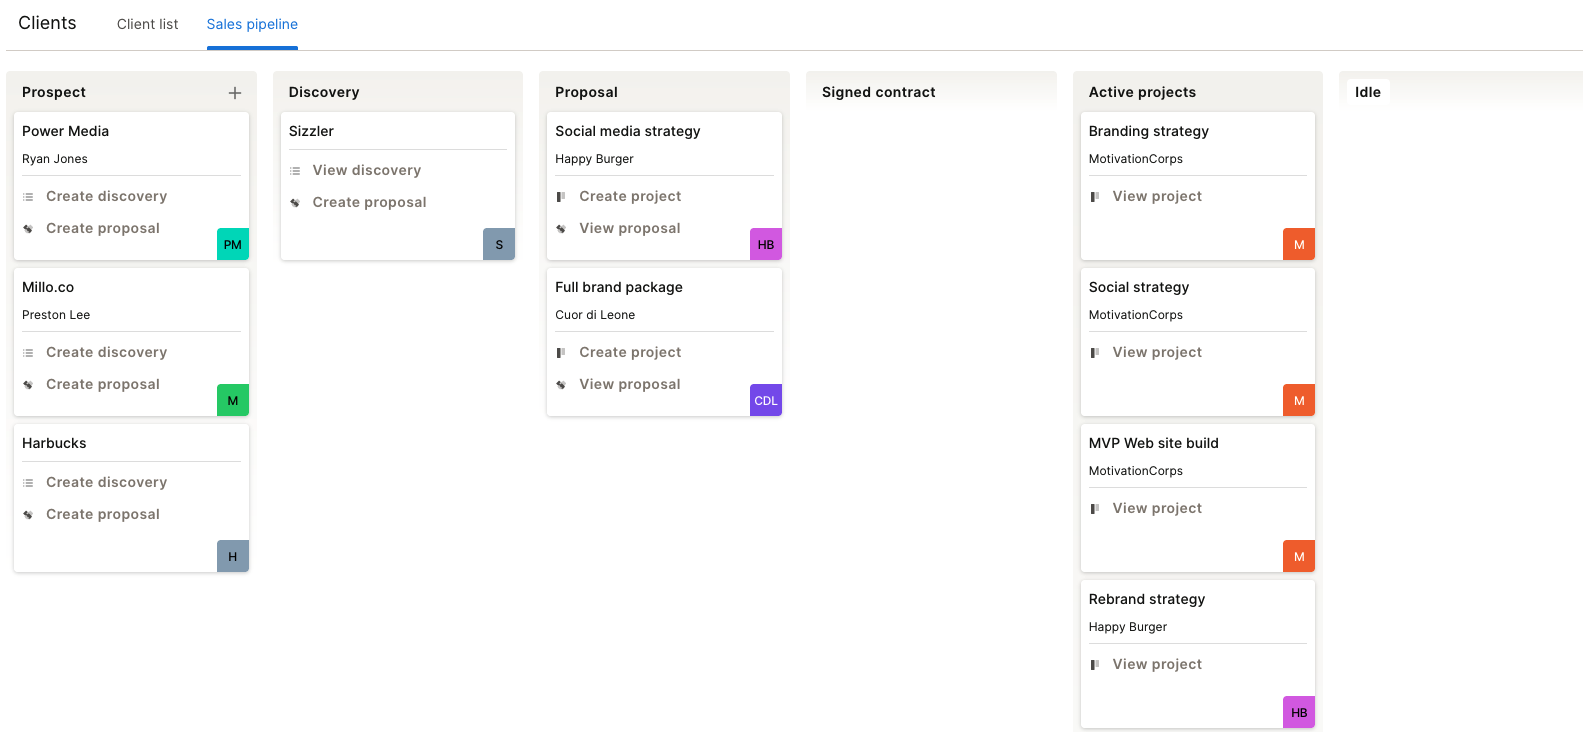Image resolution: width=1583 pixels, height=732 pixels.
Task: Click the orange M badge on Branding strategy
Action: pos(1299,245)
